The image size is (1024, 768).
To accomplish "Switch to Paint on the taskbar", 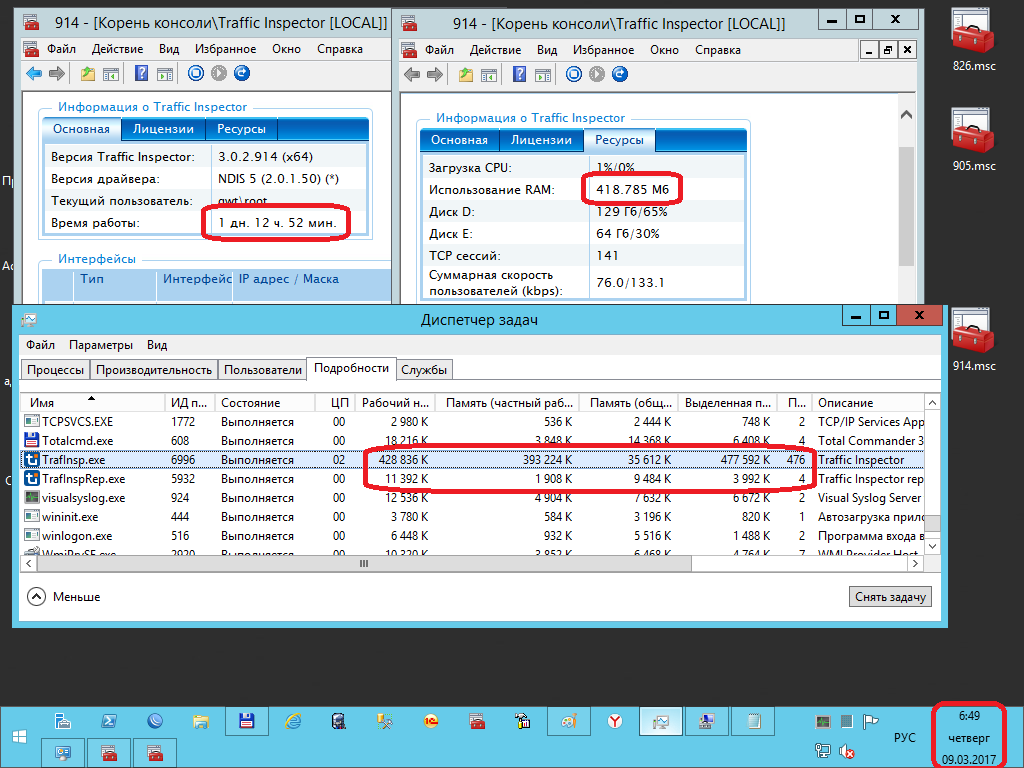I will (569, 721).
